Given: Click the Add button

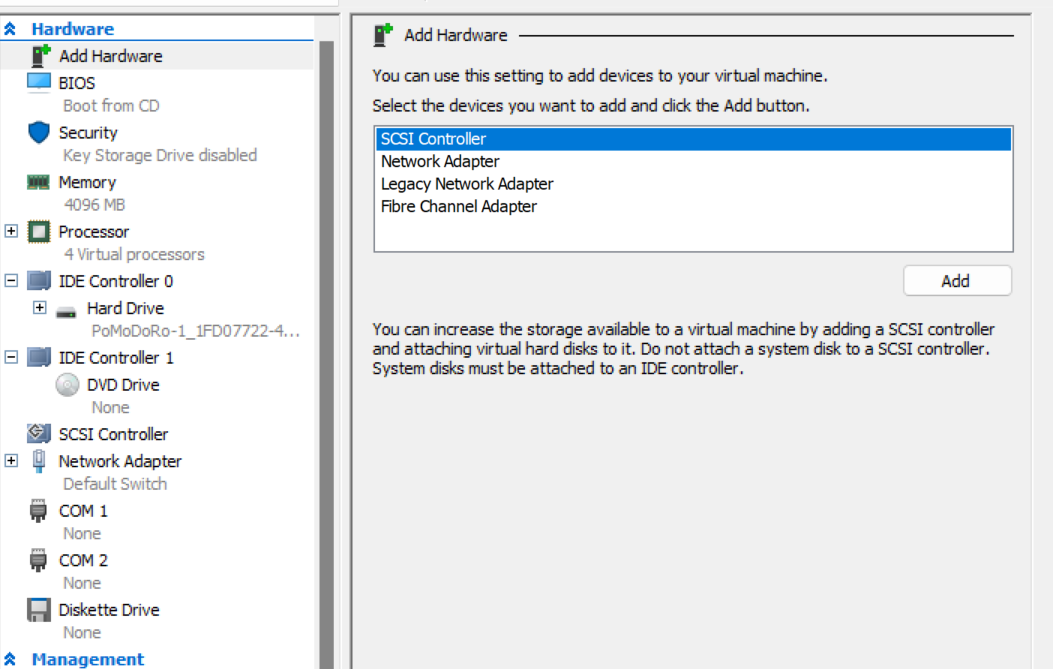Looking at the screenshot, I should (956, 280).
